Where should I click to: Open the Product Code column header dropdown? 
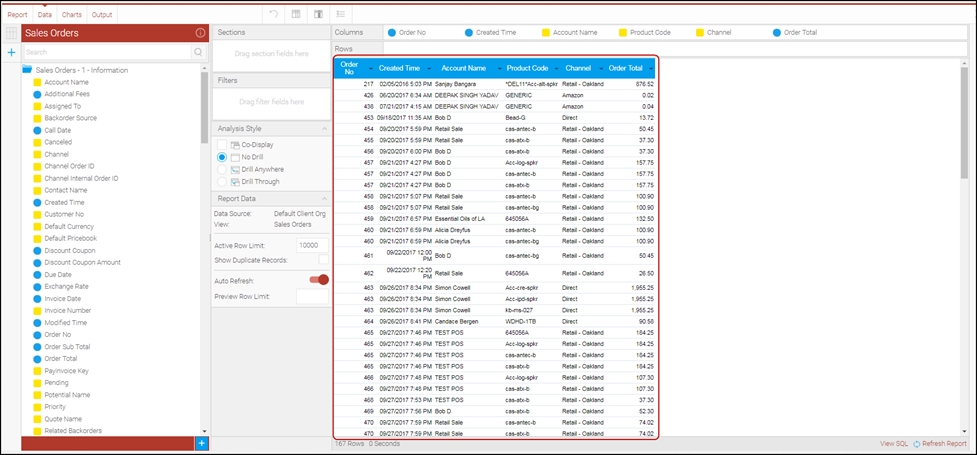coord(557,68)
